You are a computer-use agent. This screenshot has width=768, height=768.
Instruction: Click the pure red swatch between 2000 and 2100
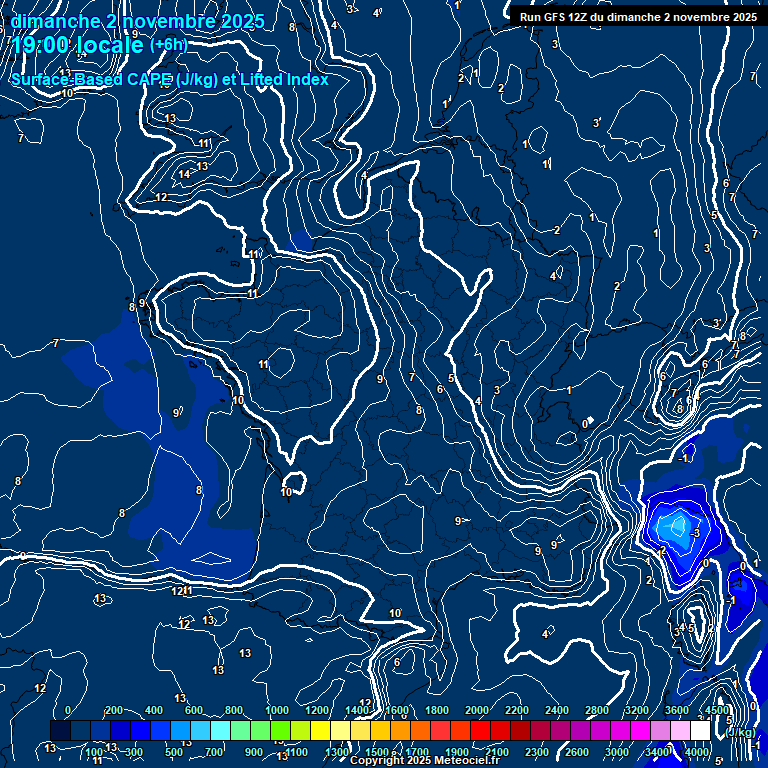tap(480, 730)
